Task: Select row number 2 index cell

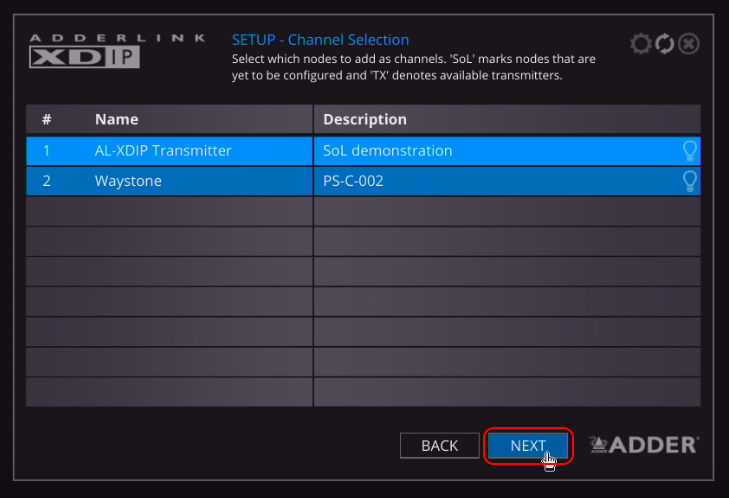Action: click(x=46, y=181)
